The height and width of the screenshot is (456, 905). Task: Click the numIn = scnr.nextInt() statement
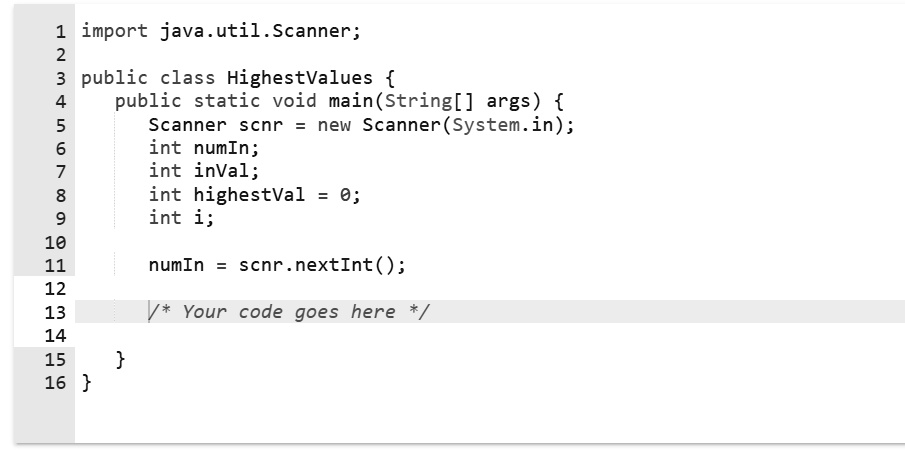coord(277,265)
